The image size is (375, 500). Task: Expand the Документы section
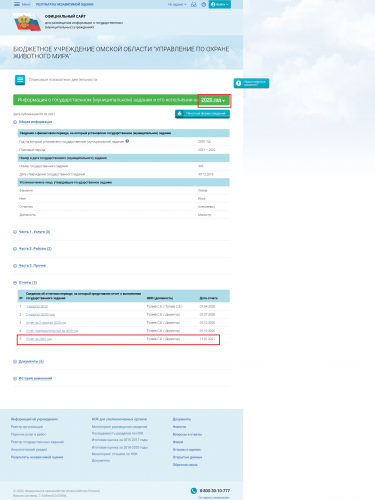[x=31, y=362]
